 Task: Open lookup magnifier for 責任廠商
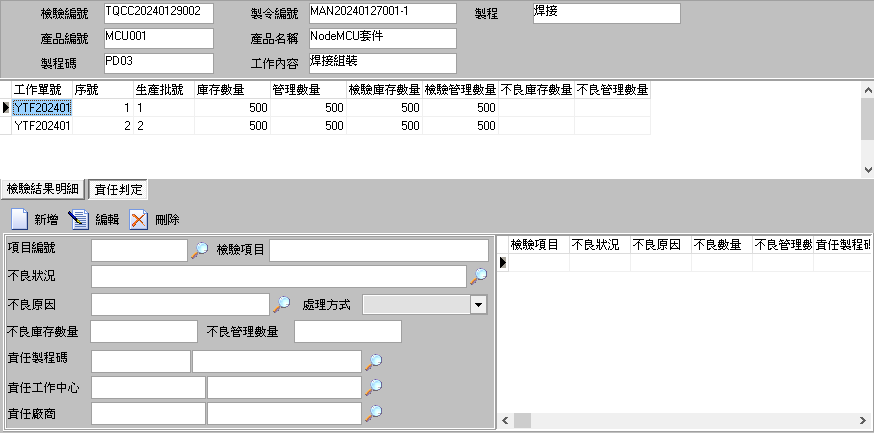coord(373,413)
